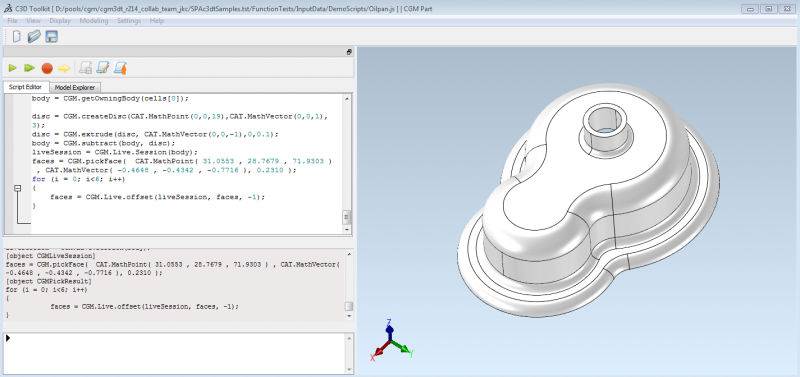
Task: Switch to the Script Editor tab
Action: (26, 87)
